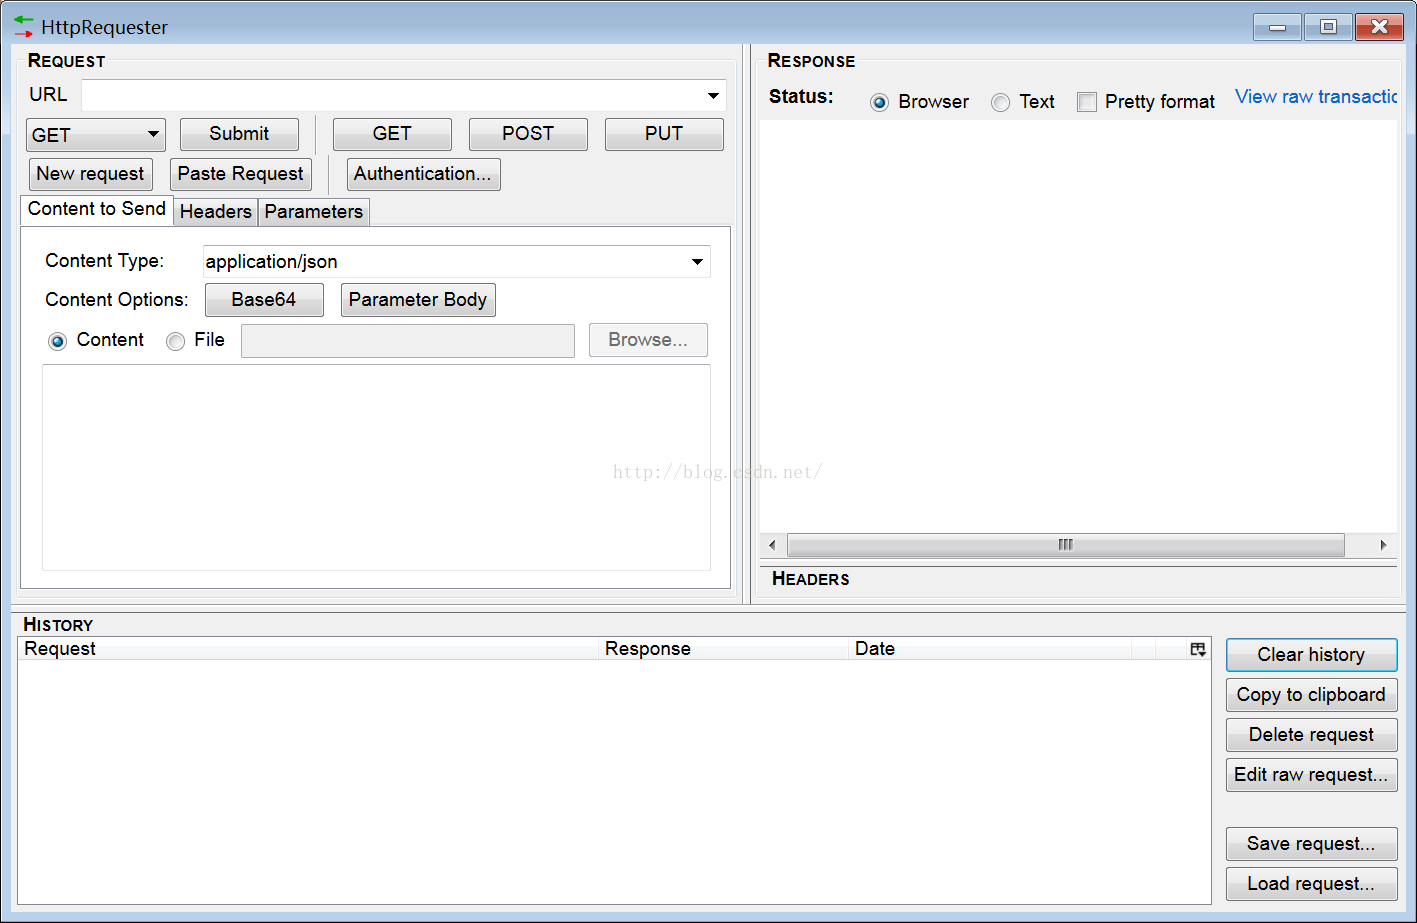Image resolution: width=1417 pixels, height=923 pixels.
Task: Click Copy to clipboard button
Action: click(x=1311, y=695)
